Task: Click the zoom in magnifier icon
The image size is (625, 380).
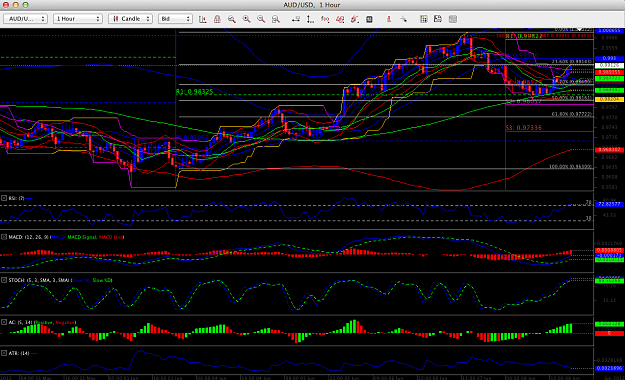Action: 246,19
